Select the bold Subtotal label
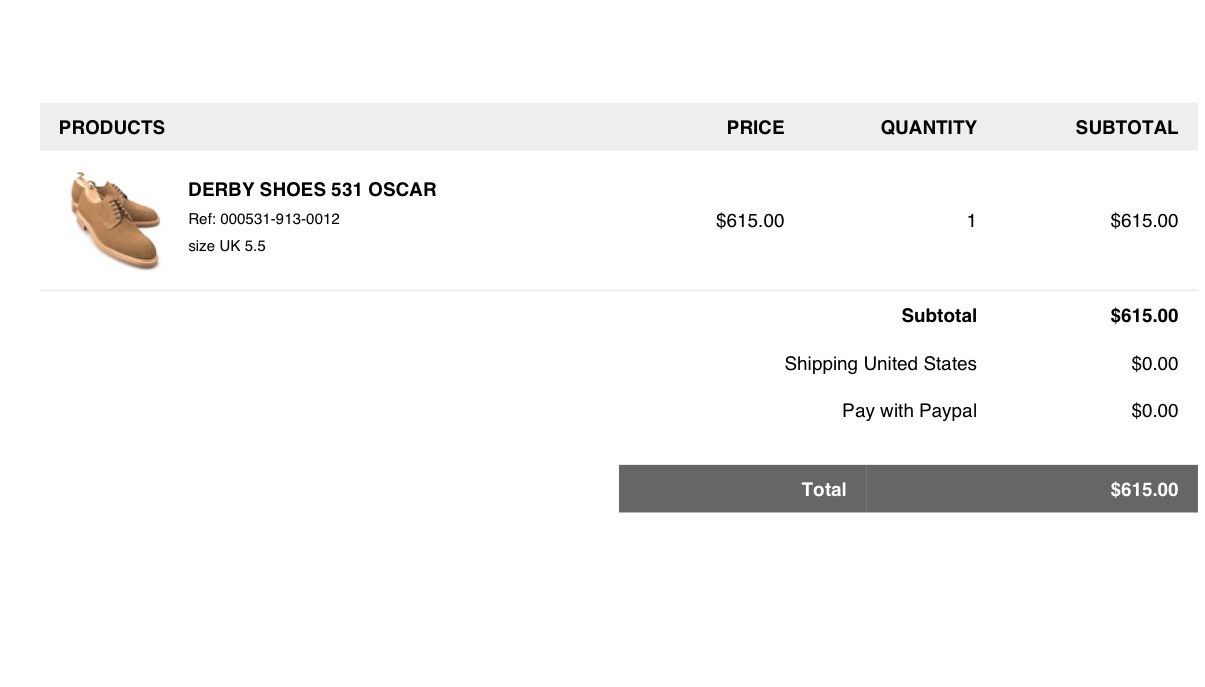Viewport: 1205px width, 687px height. [939, 316]
